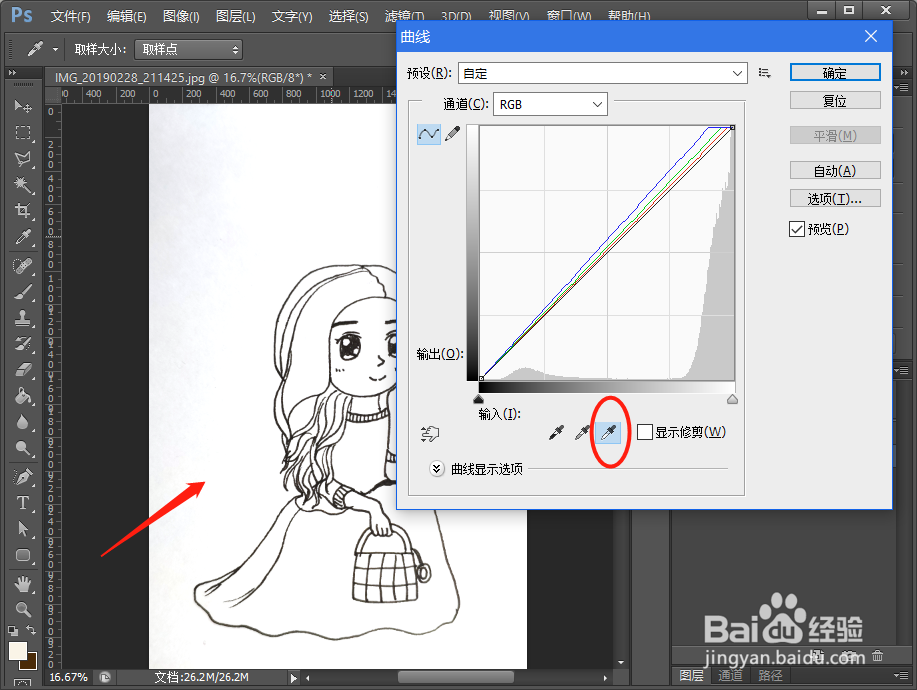The width and height of the screenshot is (917, 690).
Task: Select the Dodge tool
Action: (x=23, y=448)
